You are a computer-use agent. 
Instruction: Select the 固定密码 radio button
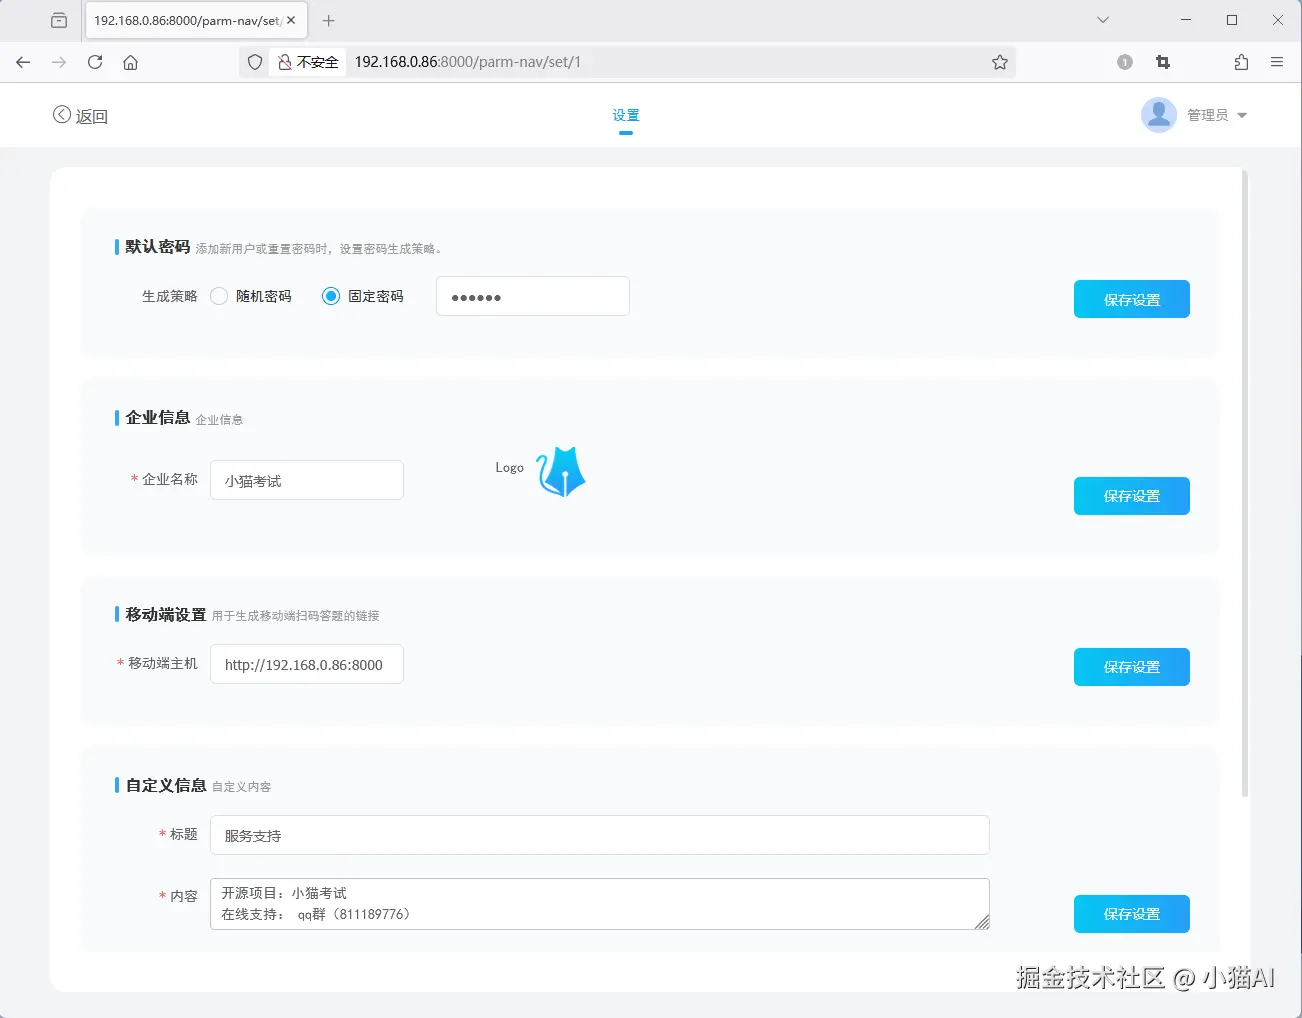[x=330, y=296]
